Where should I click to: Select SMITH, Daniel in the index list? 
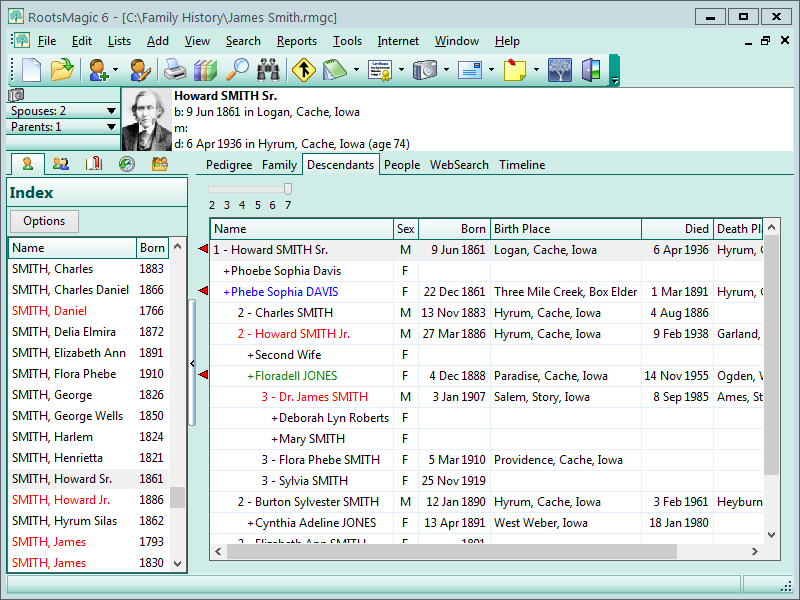(49, 311)
